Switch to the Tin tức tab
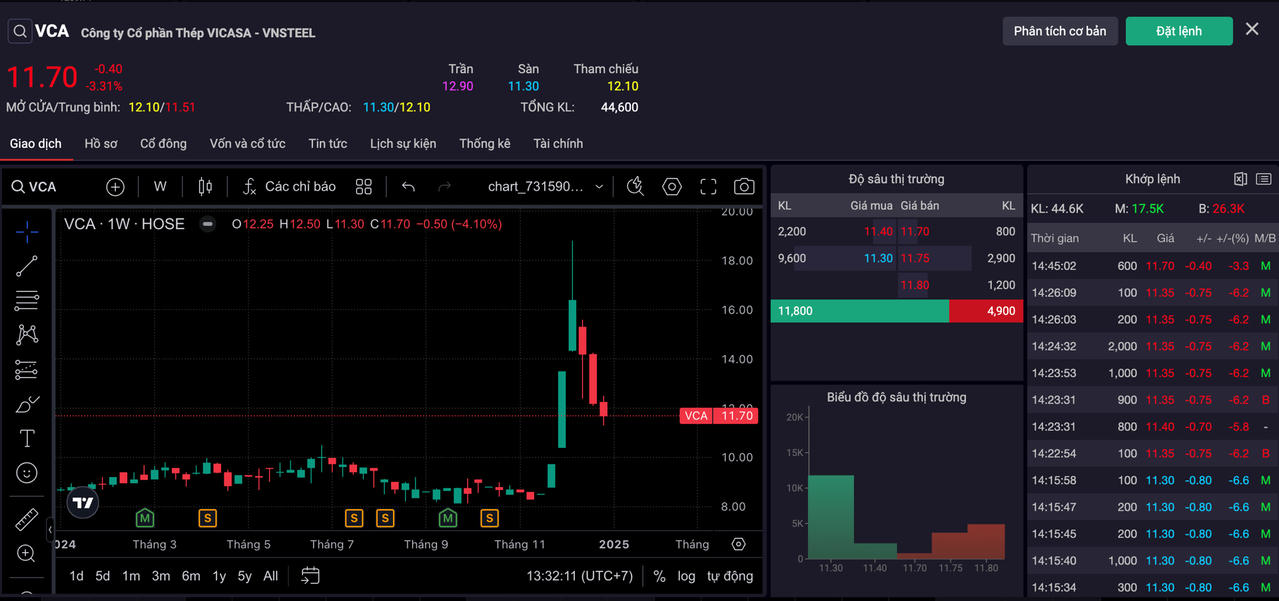The width and height of the screenshot is (1279, 601). pyautogui.click(x=327, y=143)
